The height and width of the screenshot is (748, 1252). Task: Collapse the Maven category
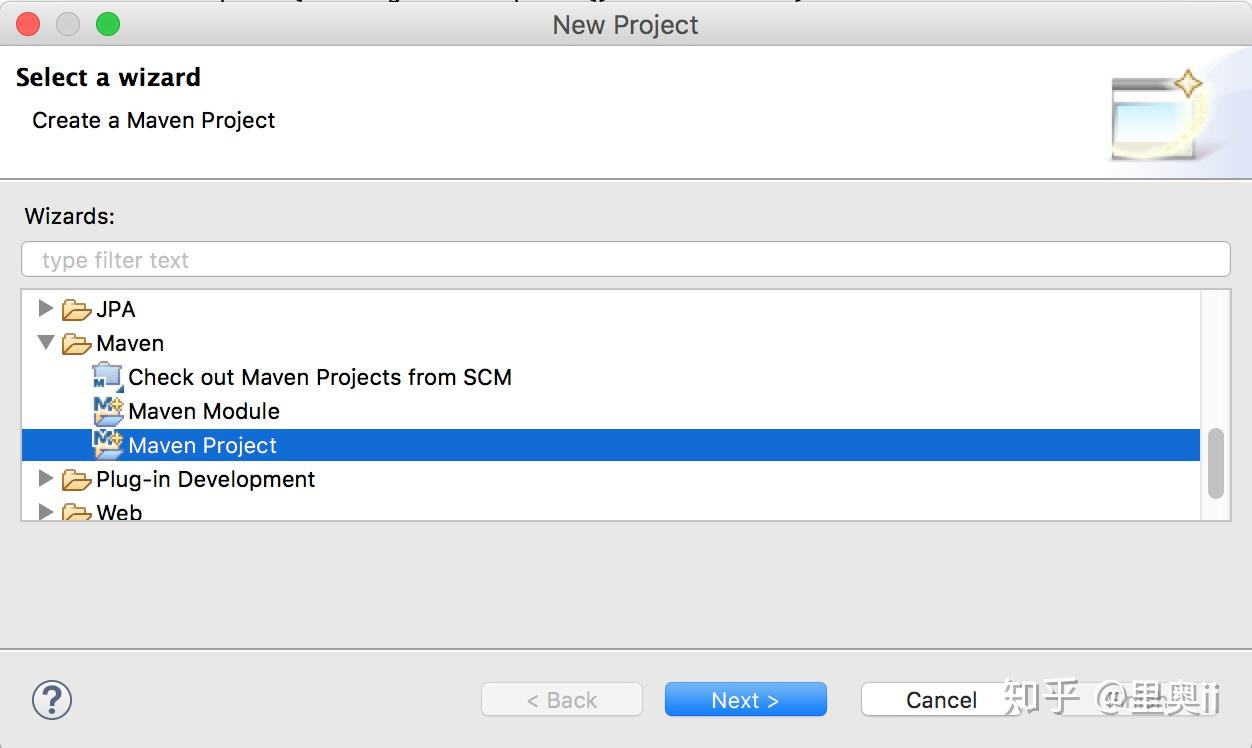[x=46, y=342]
